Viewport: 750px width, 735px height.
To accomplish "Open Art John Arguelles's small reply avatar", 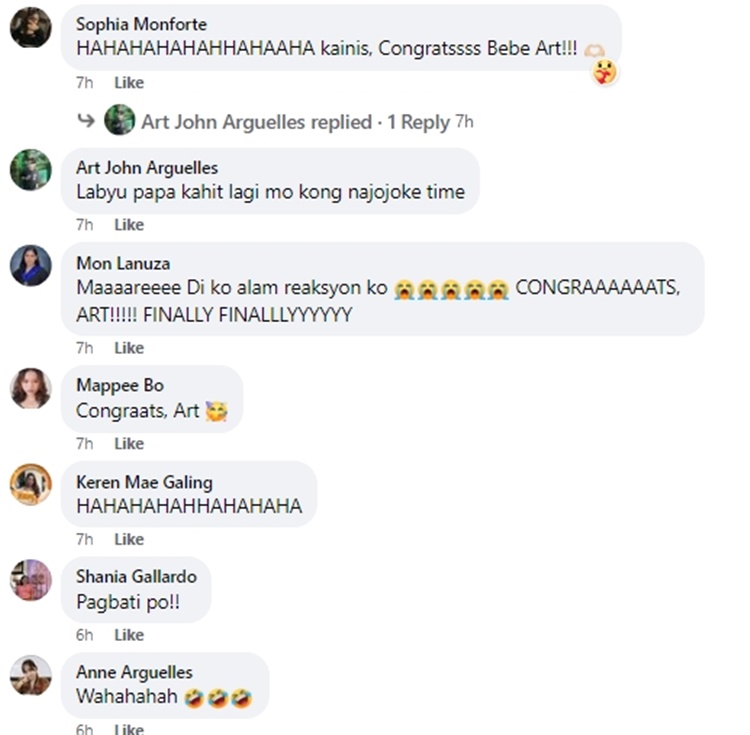I will point(120,120).
